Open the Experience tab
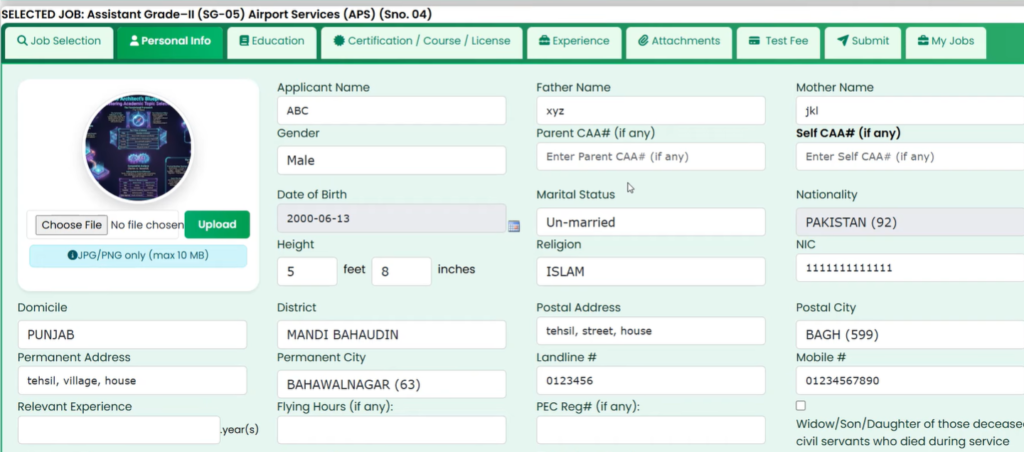Screen dimensions: 1024x452 pyautogui.click(x=573, y=41)
